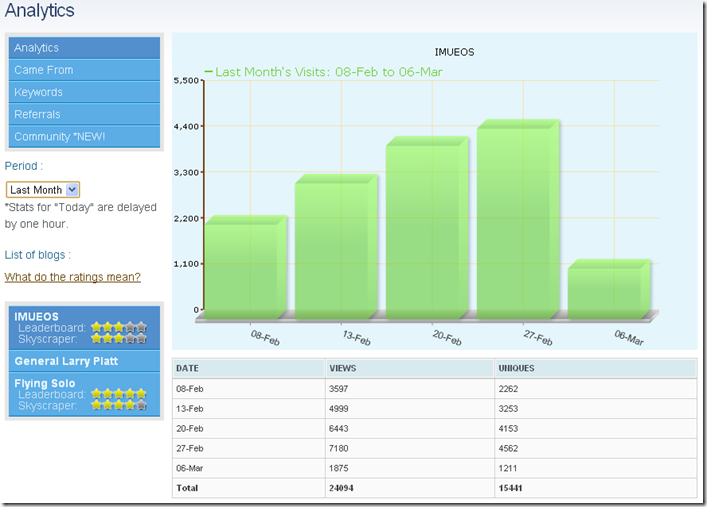Click the Total row label
Image resolution: width=707 pixels, height=507 pixels.
click(x=187, y=488)
